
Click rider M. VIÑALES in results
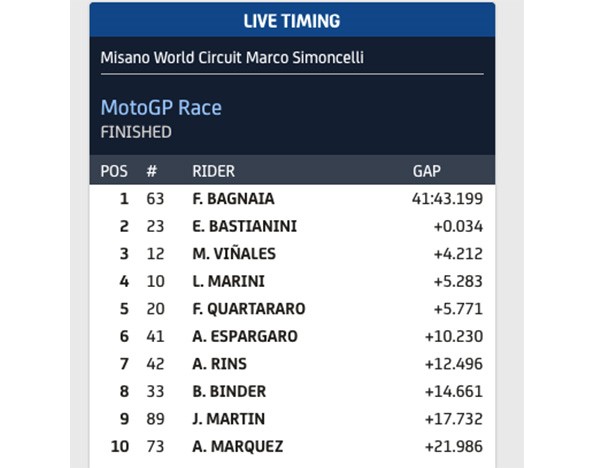click(x=234, y=254)
